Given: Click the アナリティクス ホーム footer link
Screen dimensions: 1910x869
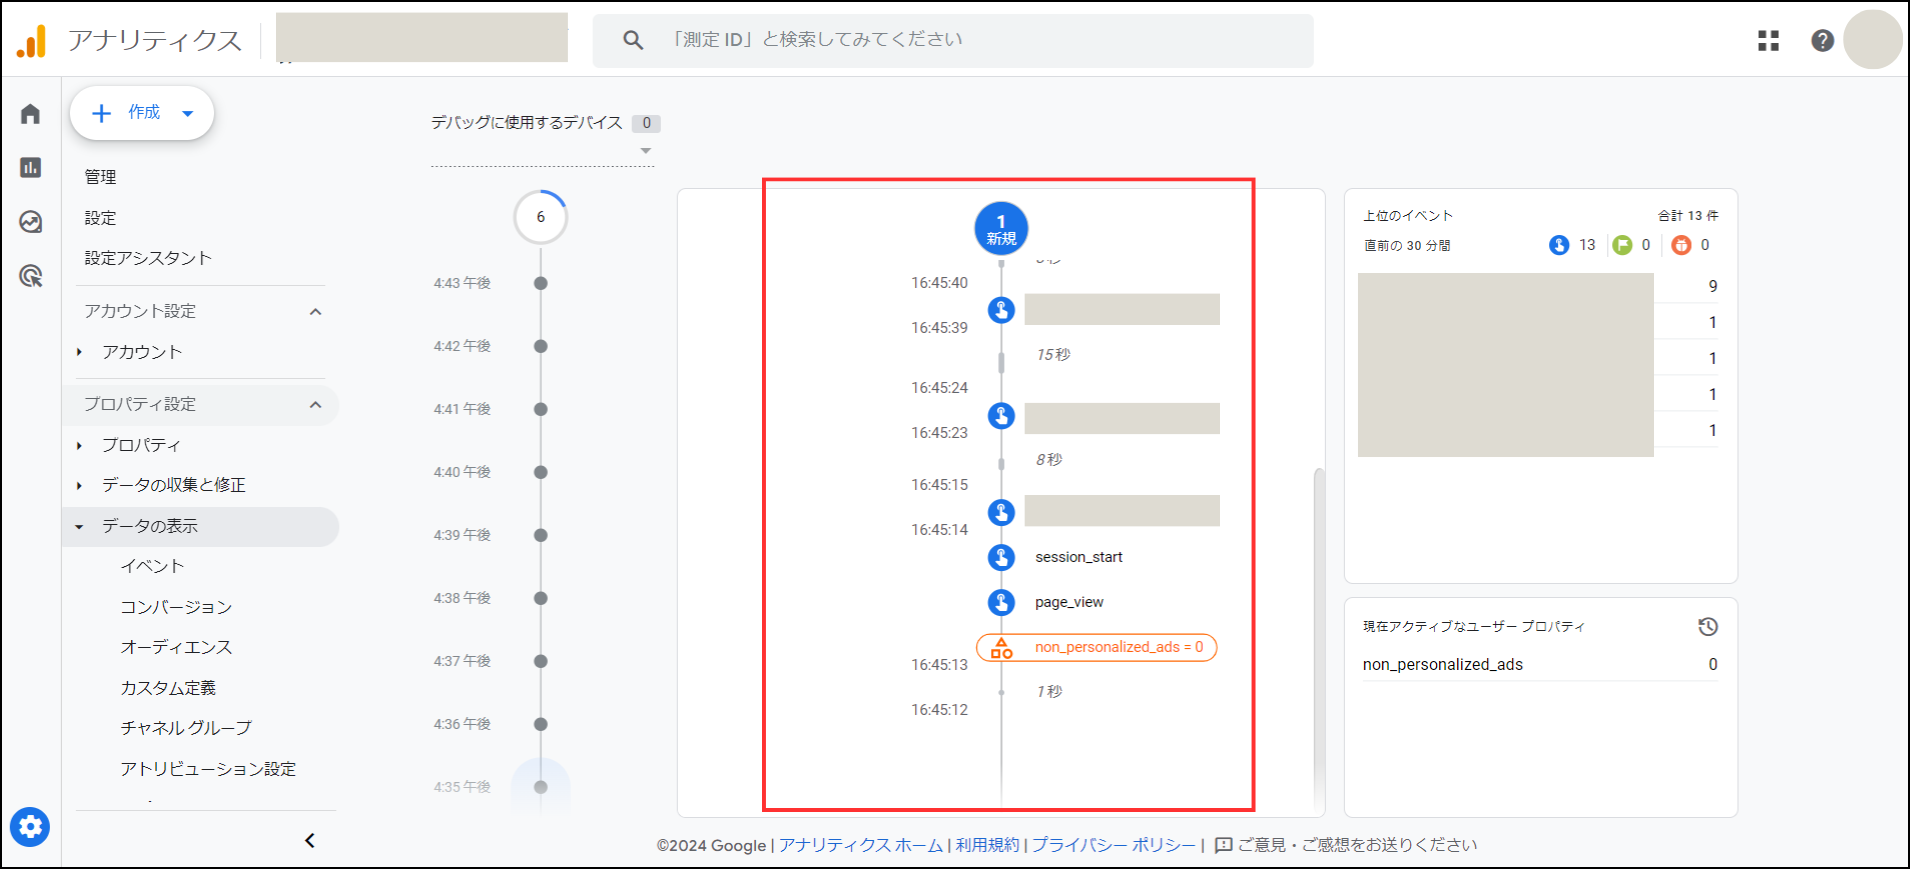Looking at the screenshot, I should (x=861, y=845).
